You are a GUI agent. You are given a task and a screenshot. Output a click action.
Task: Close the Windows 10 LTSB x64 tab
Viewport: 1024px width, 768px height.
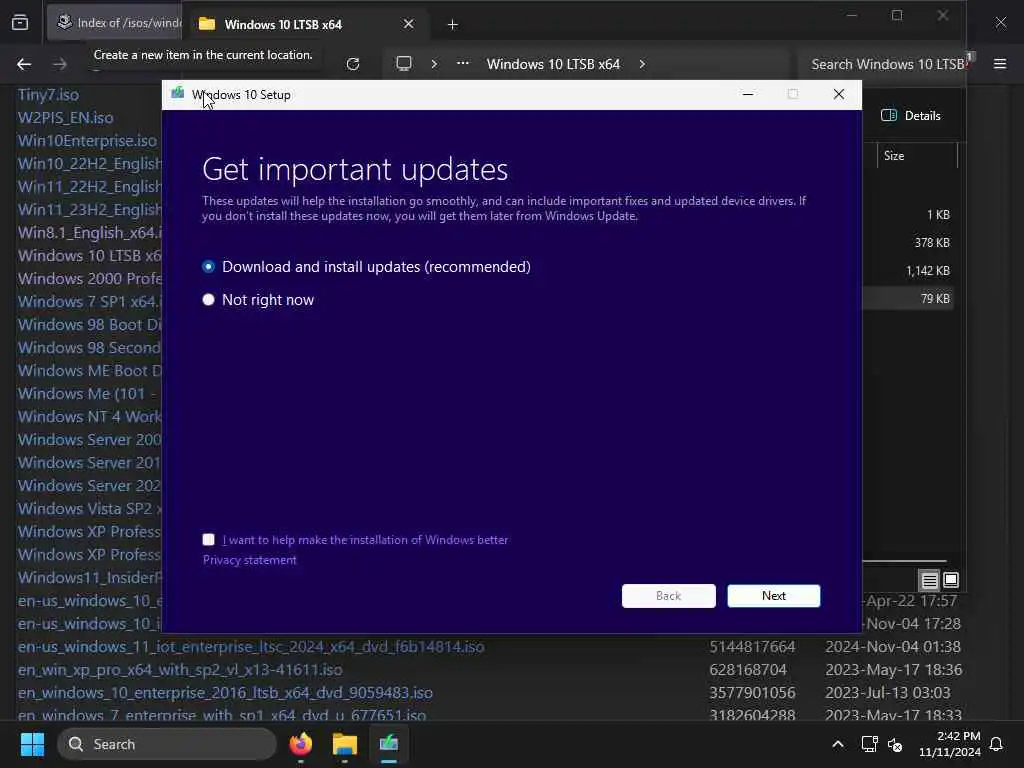408,24
